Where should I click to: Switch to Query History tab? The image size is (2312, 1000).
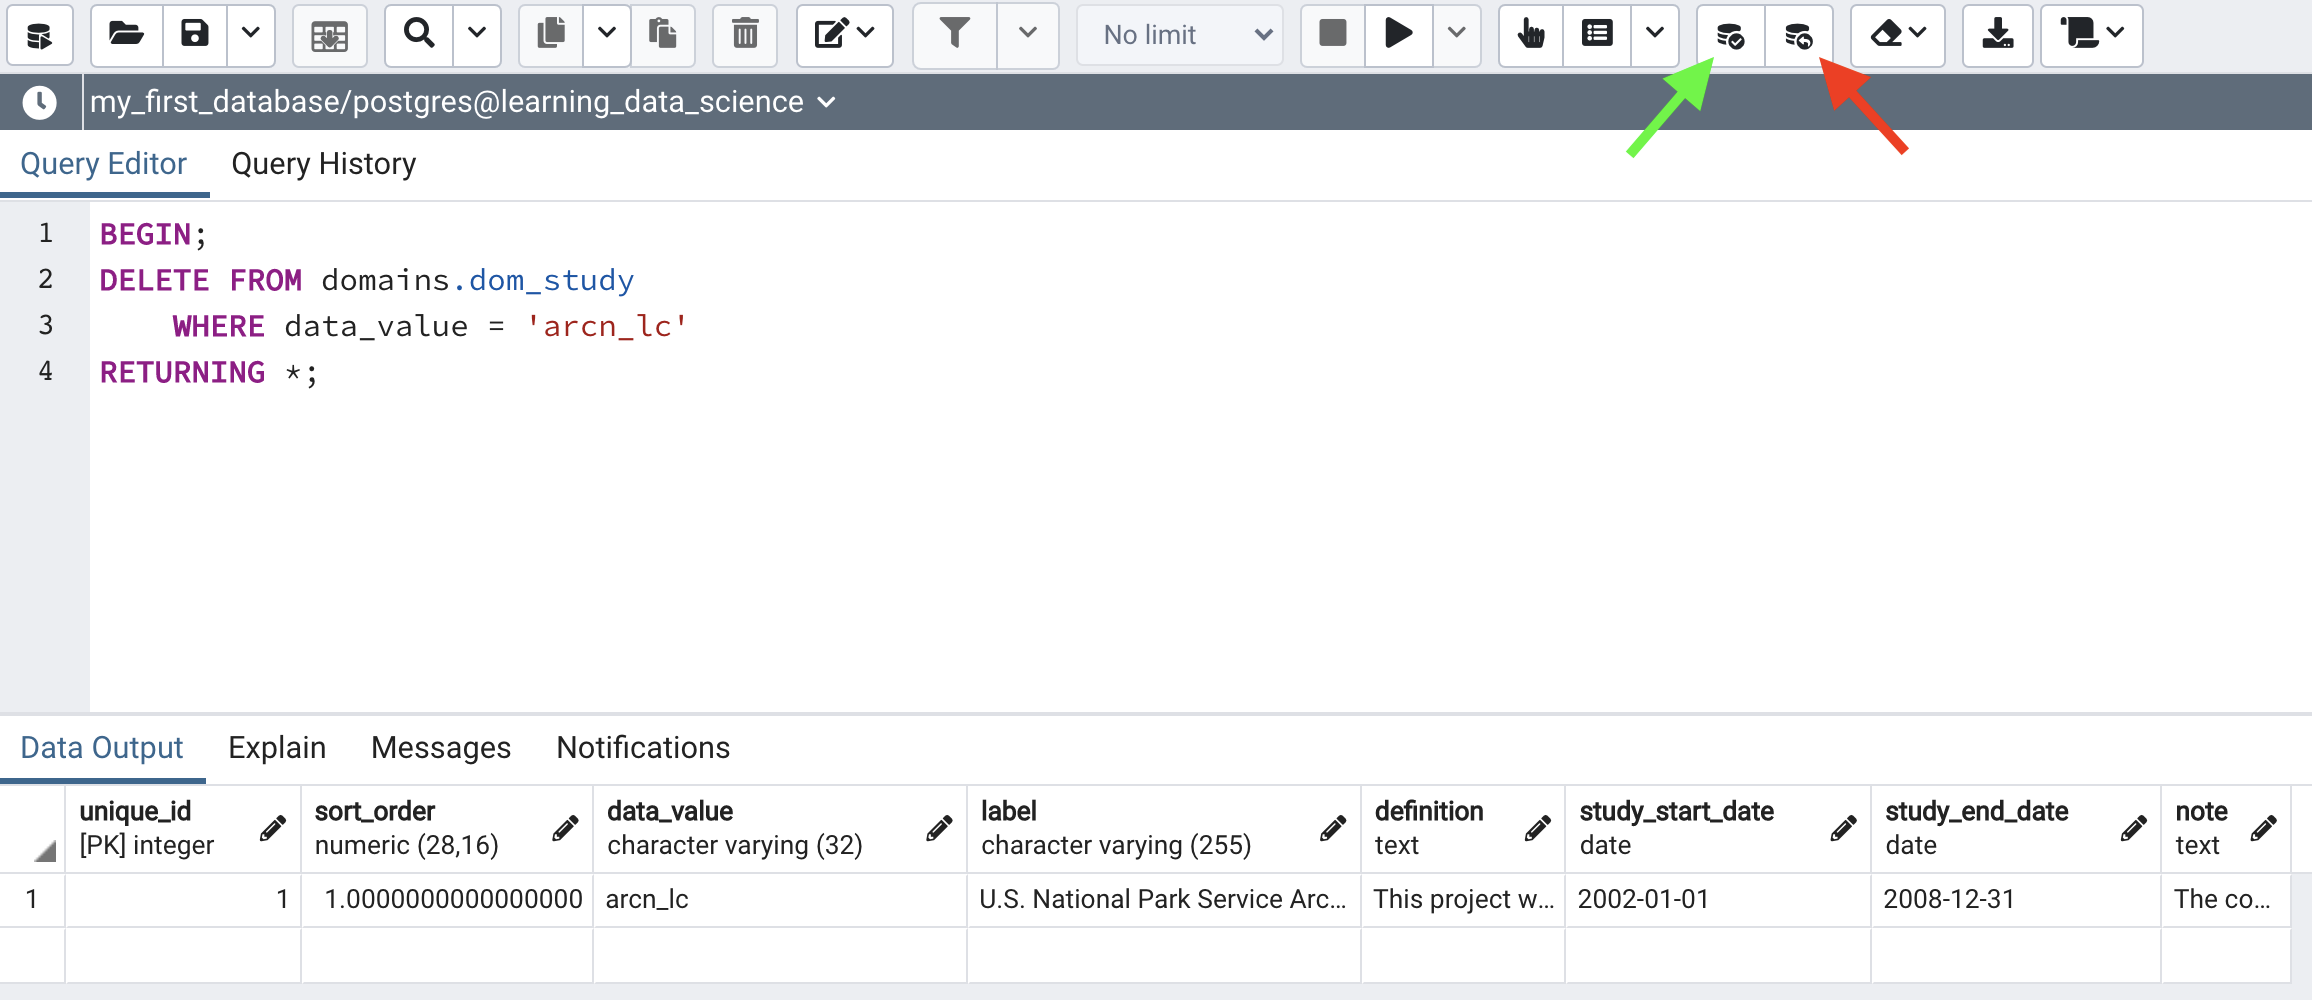point(323,164)
